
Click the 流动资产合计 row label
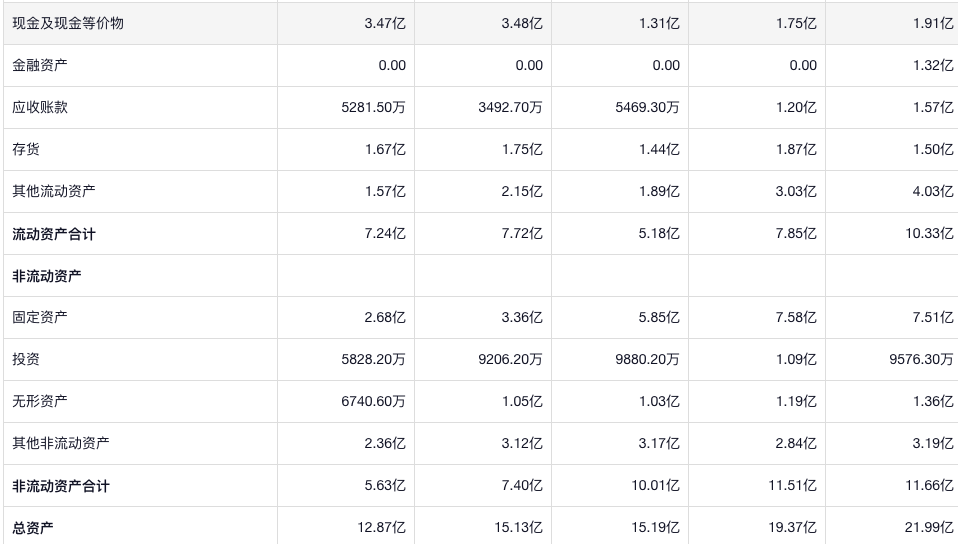click(54, 234)
